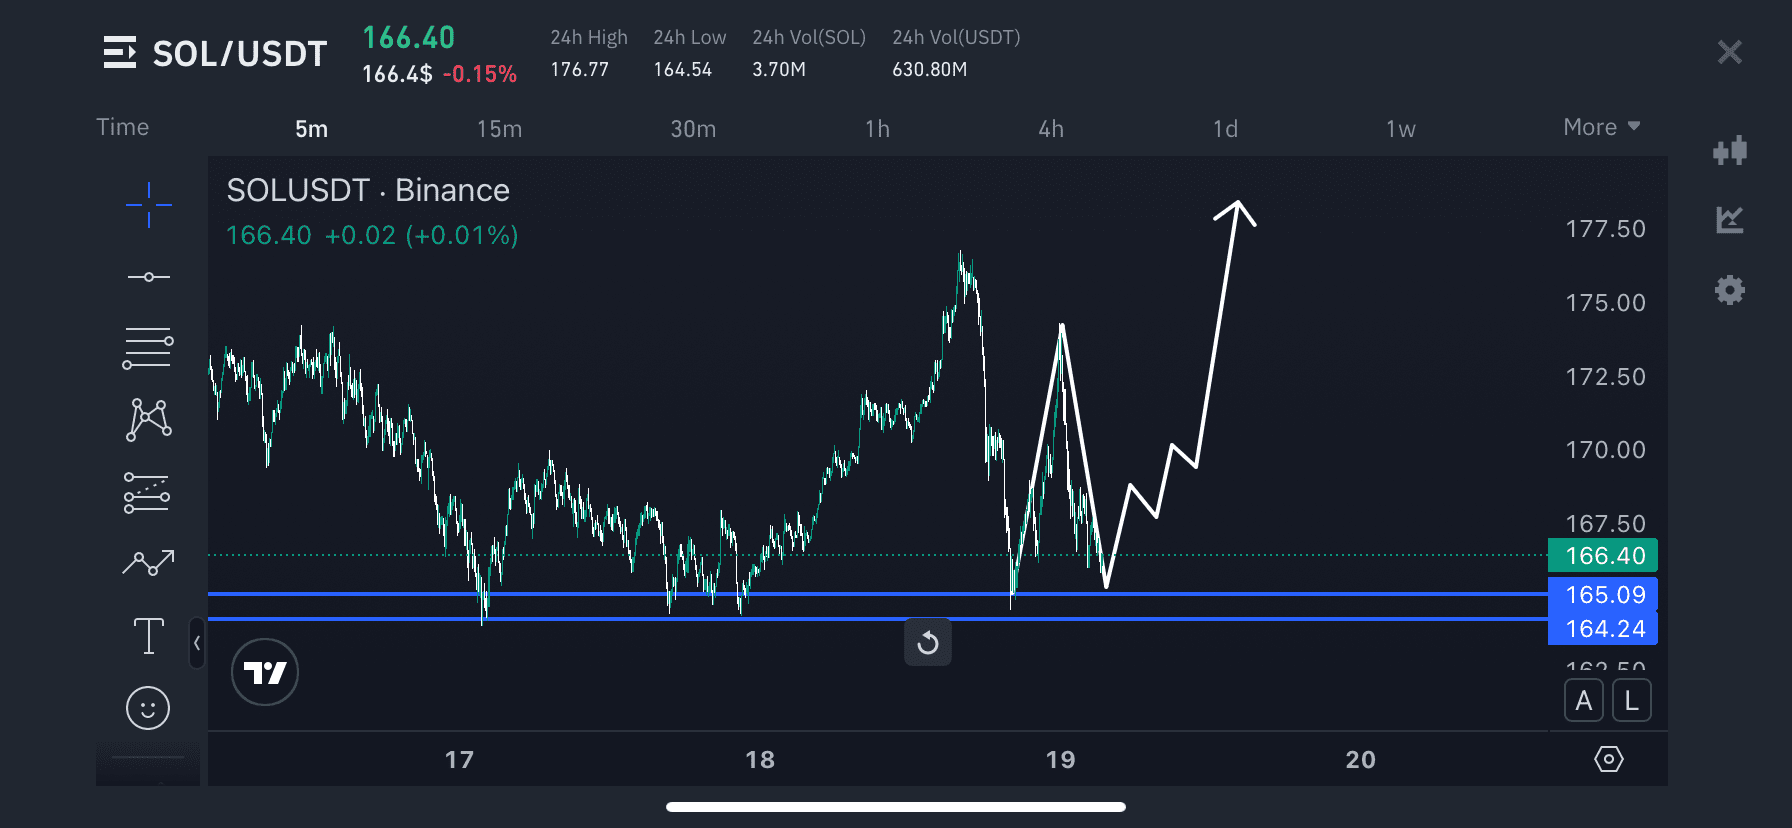The width and height of the screenshot is (1792, 828).
Task: Switch to the 4h timeframe
Action: coord(1051,129)
